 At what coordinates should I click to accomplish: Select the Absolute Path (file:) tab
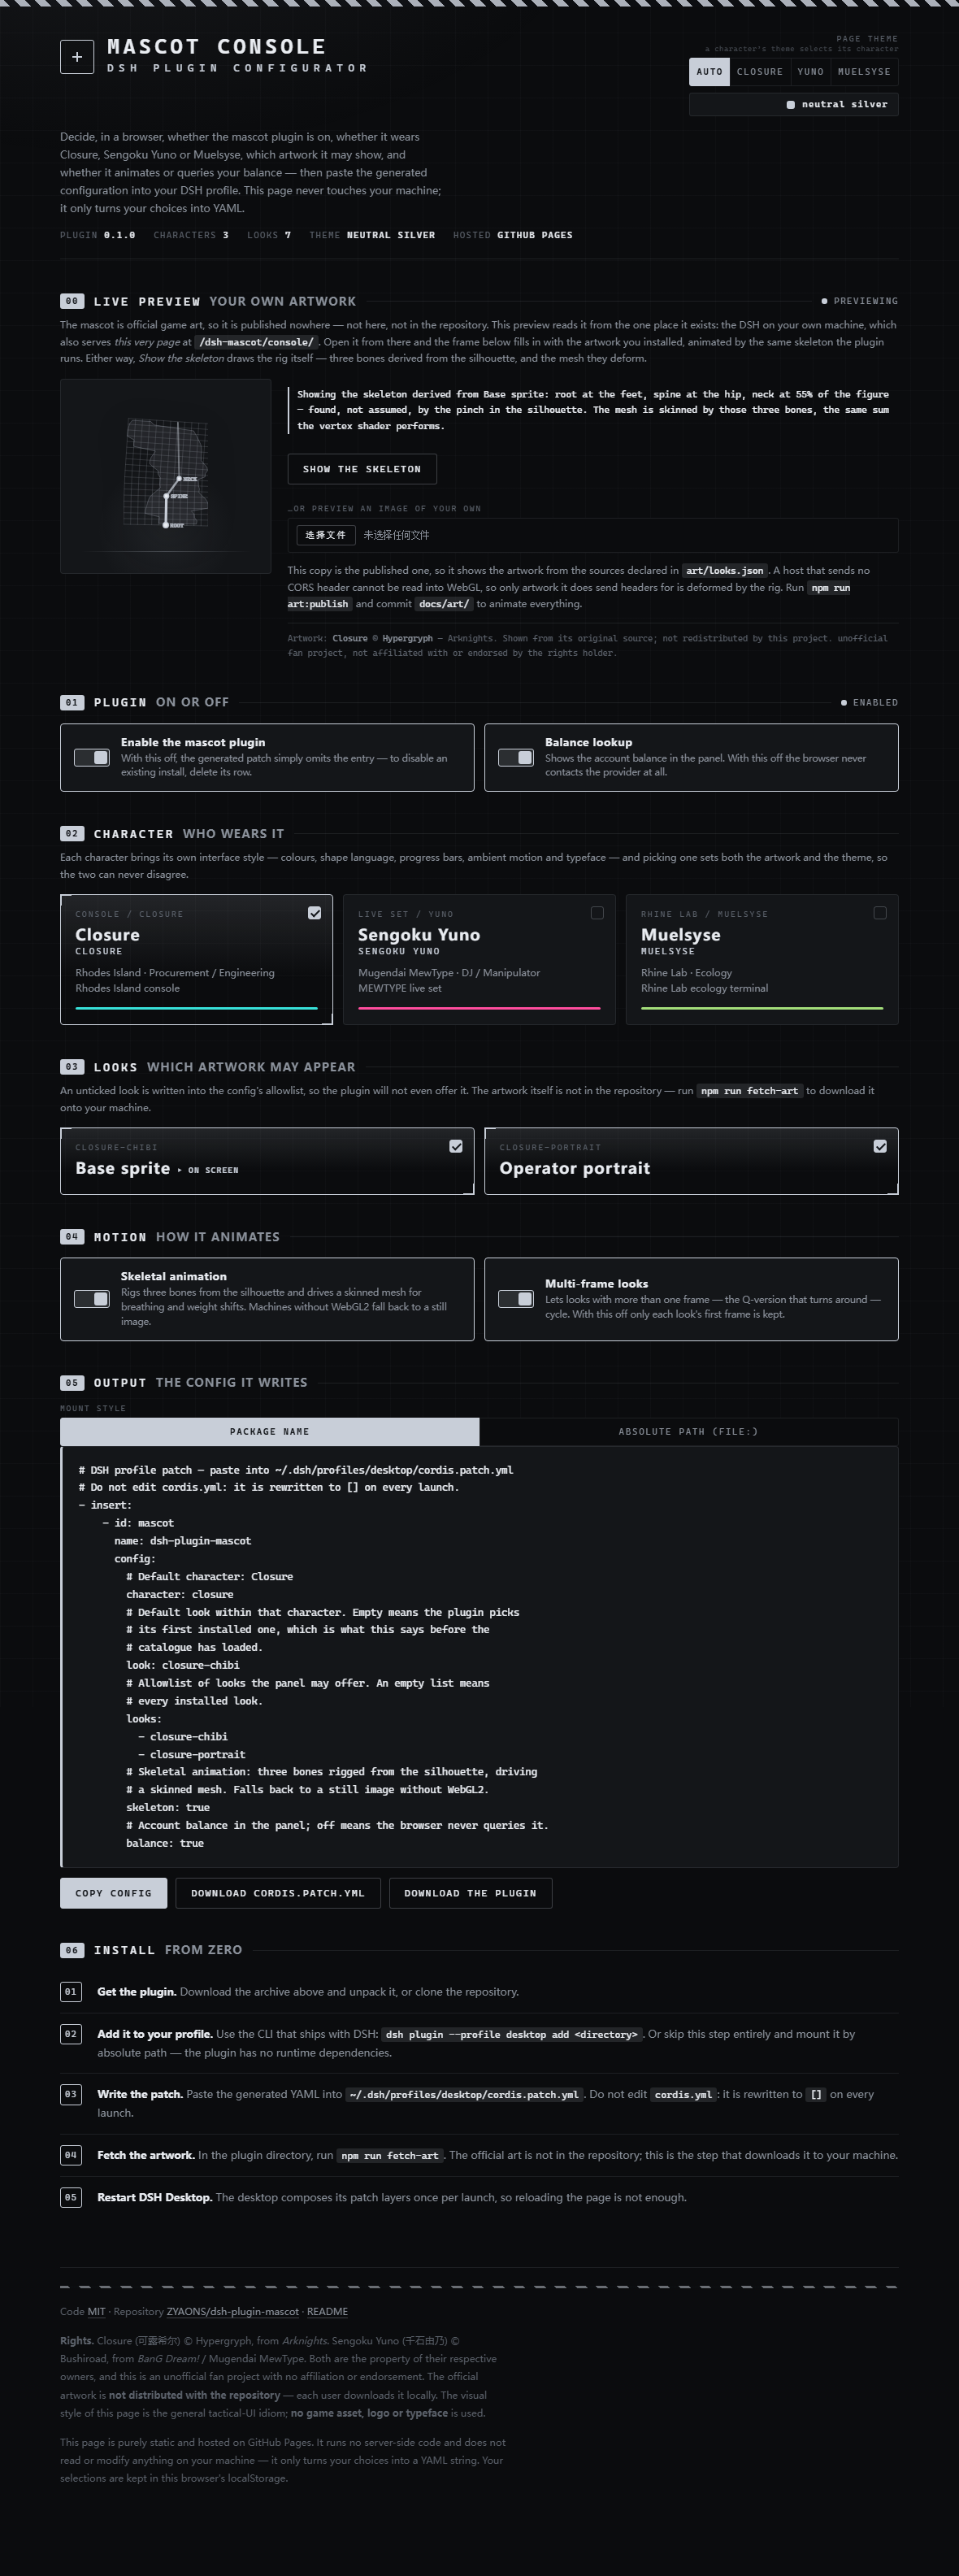click(x=688, y=1432)
